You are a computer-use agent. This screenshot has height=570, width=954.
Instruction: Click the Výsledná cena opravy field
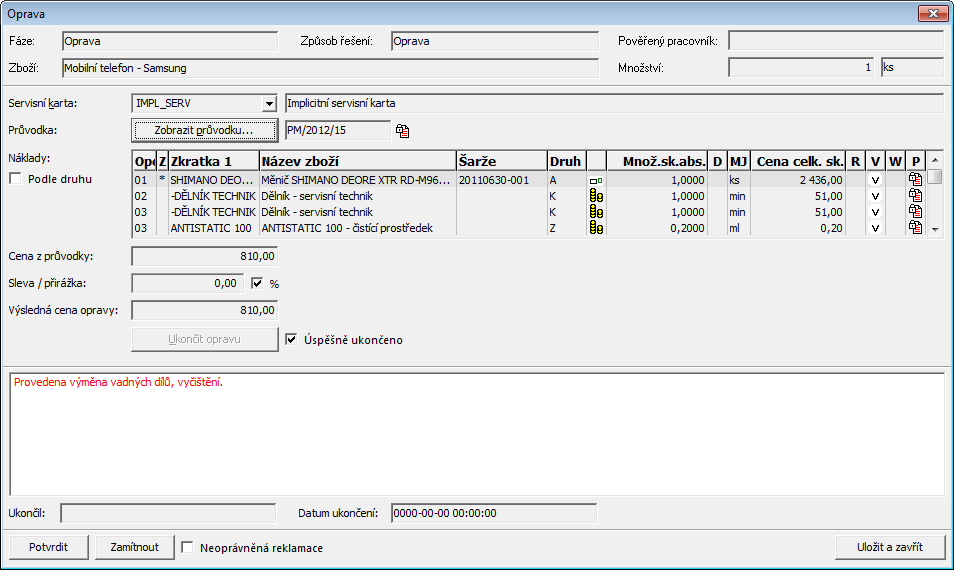[x=204, y=310]
